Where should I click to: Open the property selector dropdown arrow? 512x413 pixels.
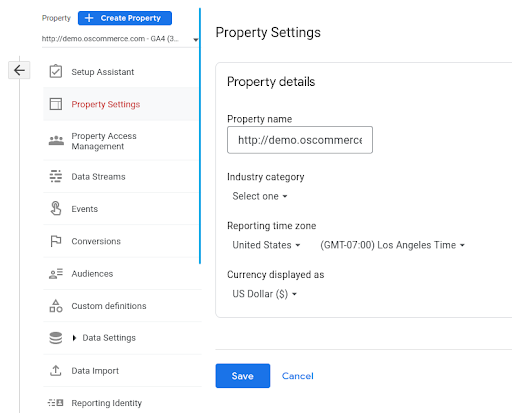[x=196, y=40]
